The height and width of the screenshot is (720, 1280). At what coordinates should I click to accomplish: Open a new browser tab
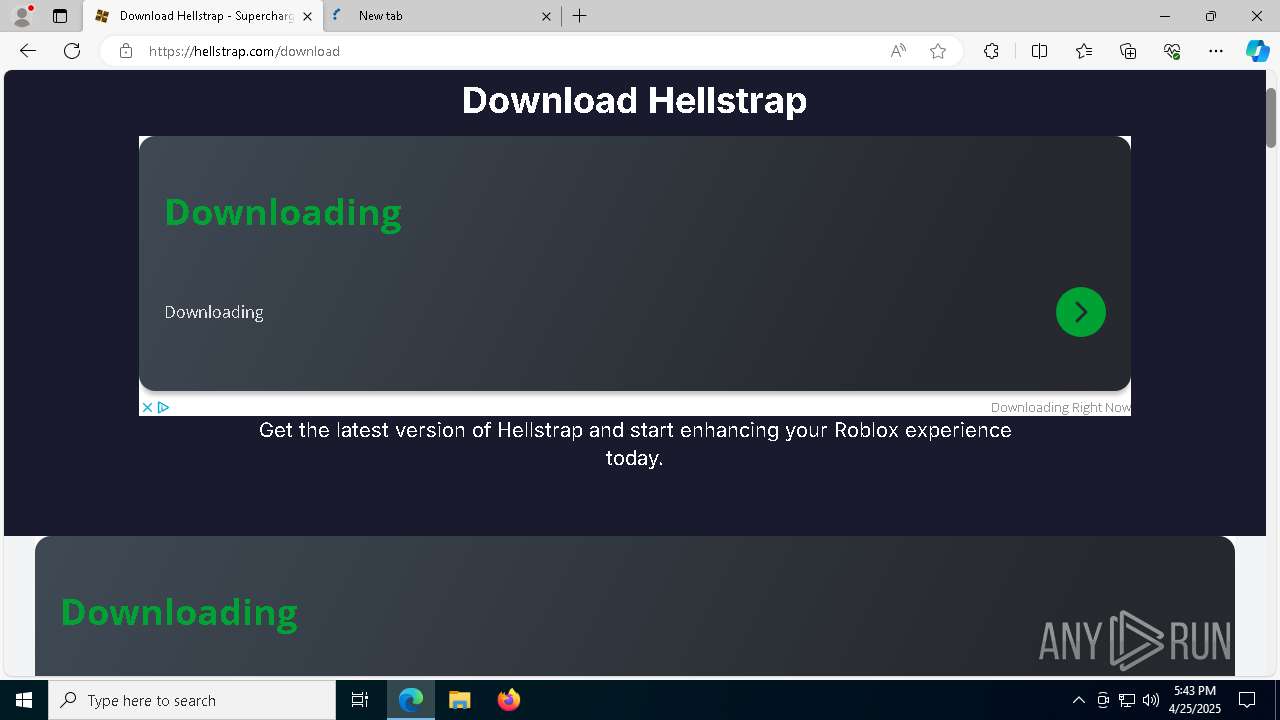(x=580, y=16)
